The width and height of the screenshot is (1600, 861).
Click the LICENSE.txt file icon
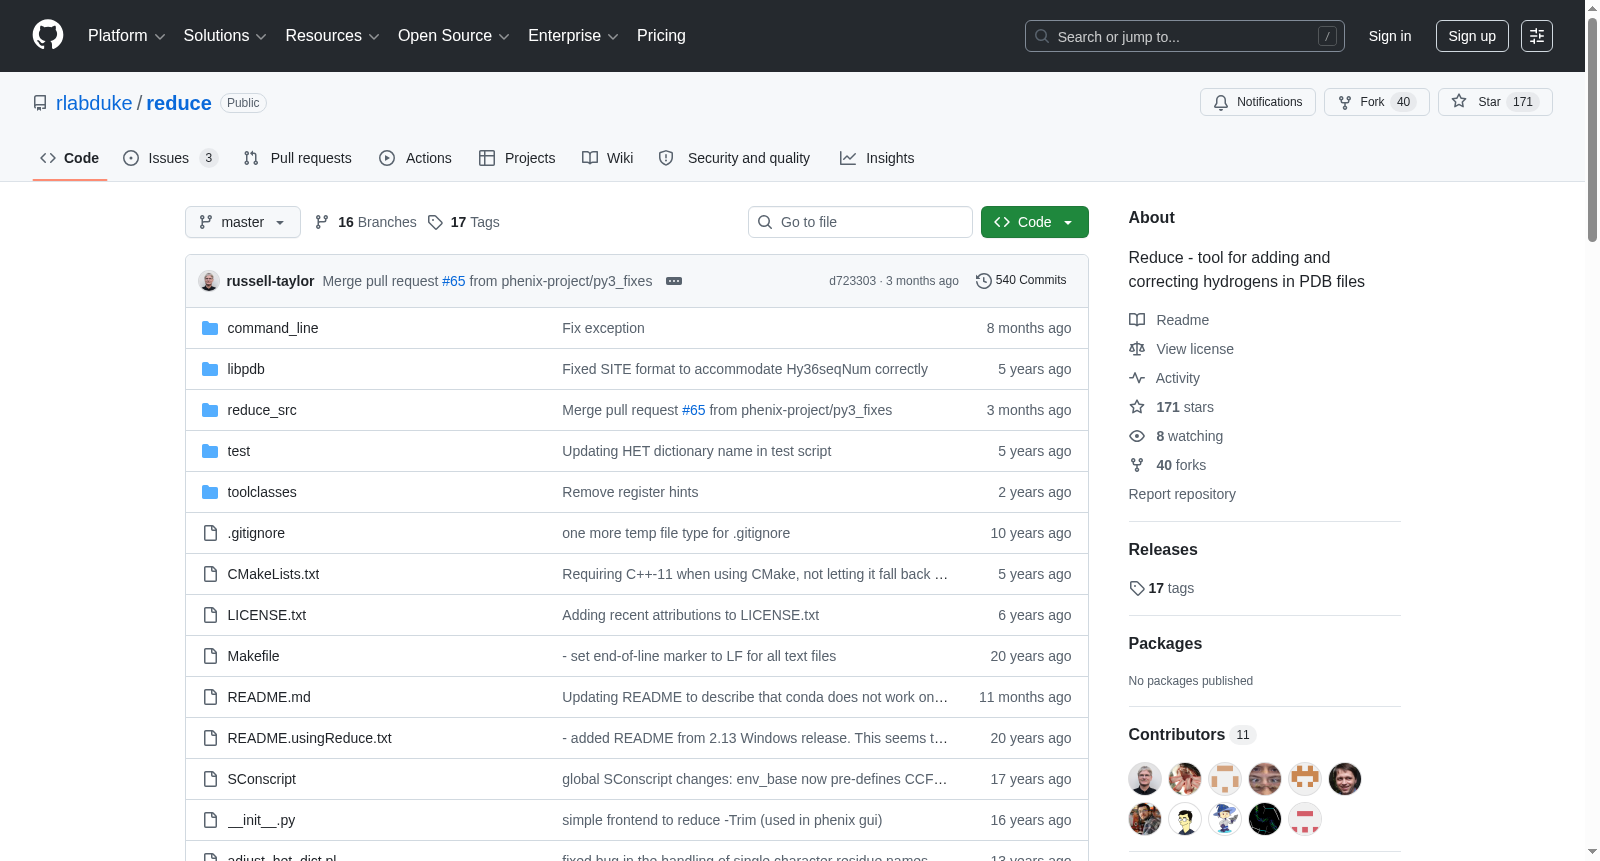[x=210, y=615]
